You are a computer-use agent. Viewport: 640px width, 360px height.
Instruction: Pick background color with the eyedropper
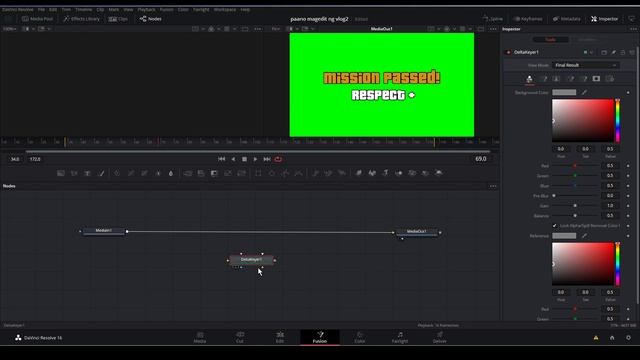(584, 93)
